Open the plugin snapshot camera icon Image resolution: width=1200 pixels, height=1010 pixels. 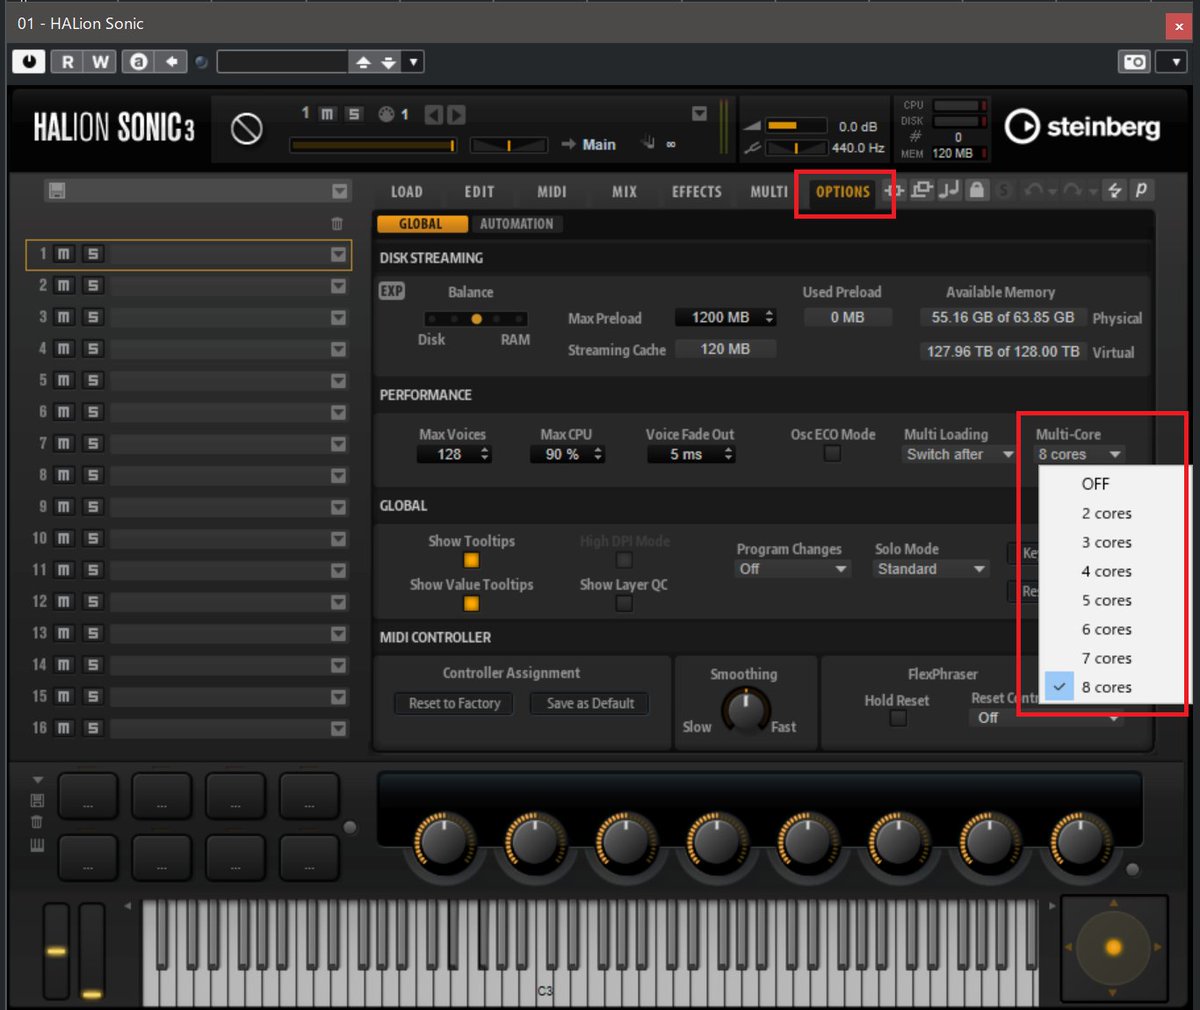point(1134,62)
